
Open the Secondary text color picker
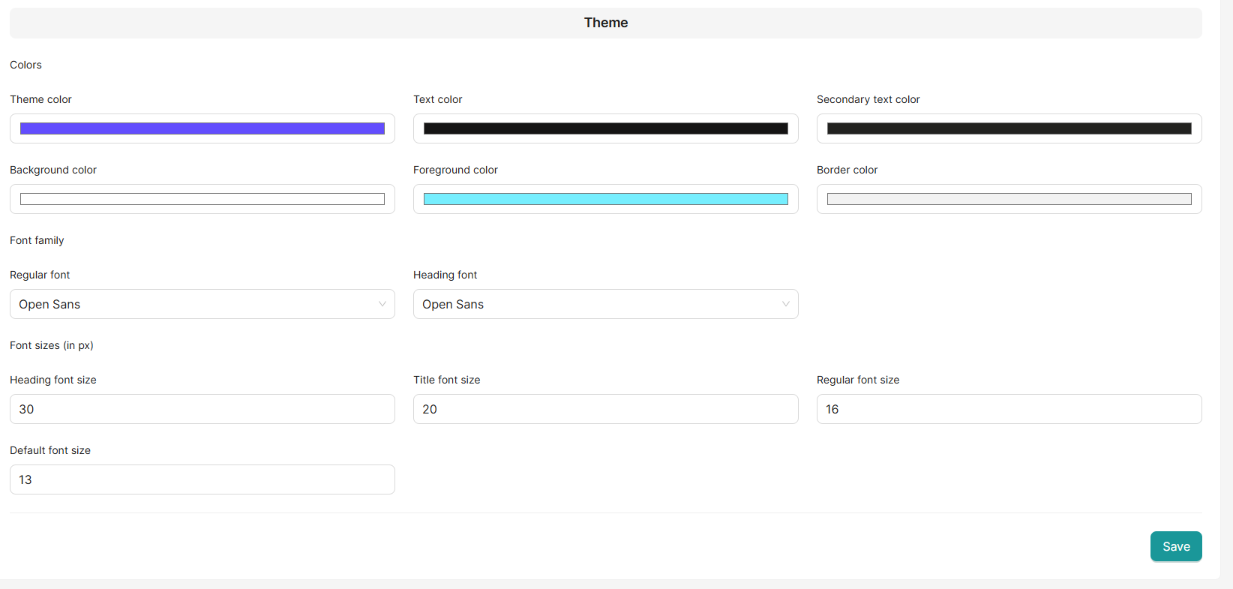coord(1008,128)
